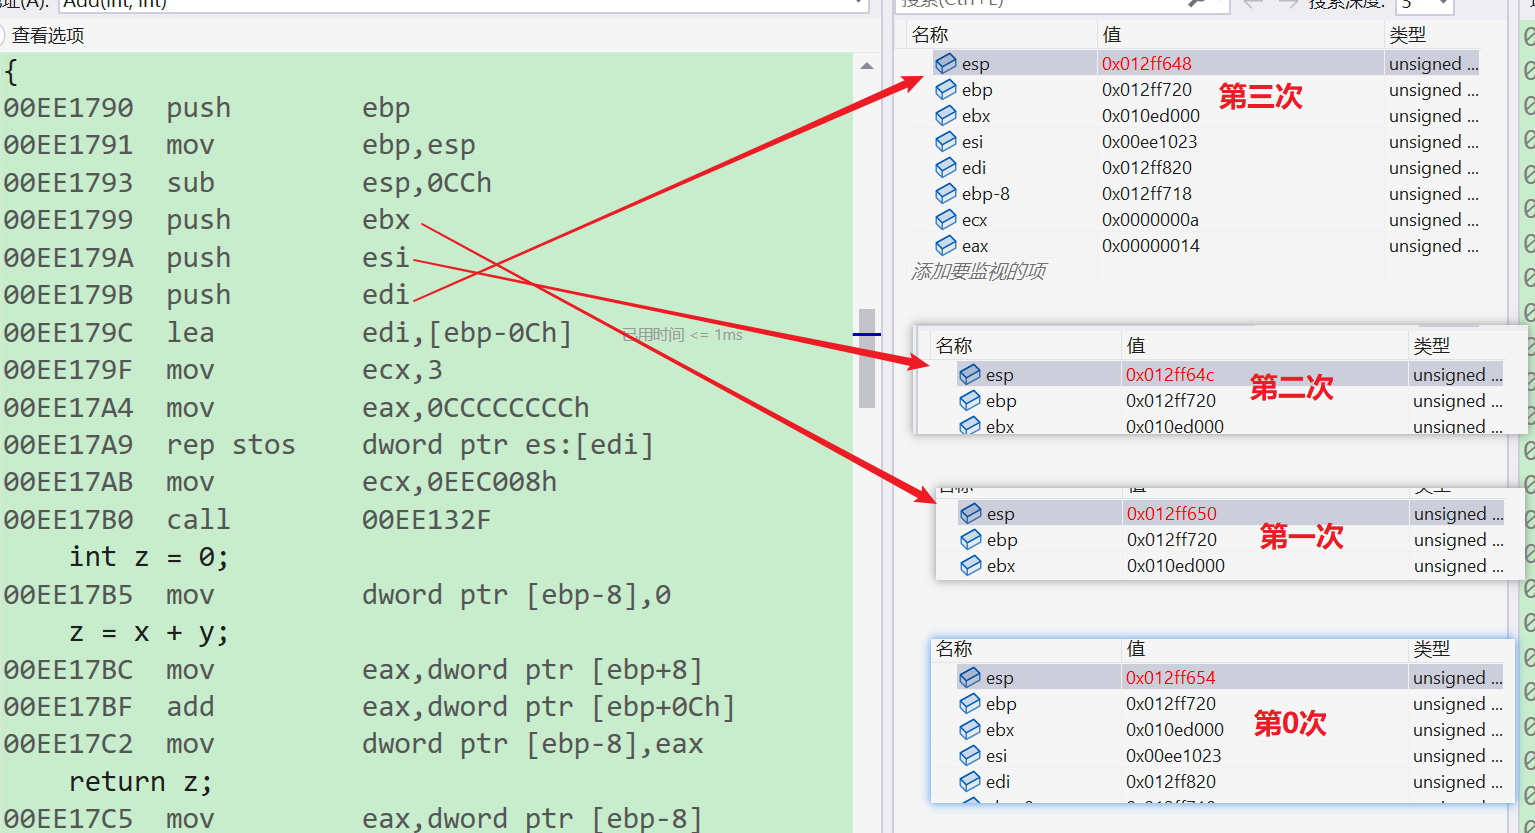Click the source line int z = 0;
The width and height of the screenshot is (1535, 833).
tap(149, 557)
